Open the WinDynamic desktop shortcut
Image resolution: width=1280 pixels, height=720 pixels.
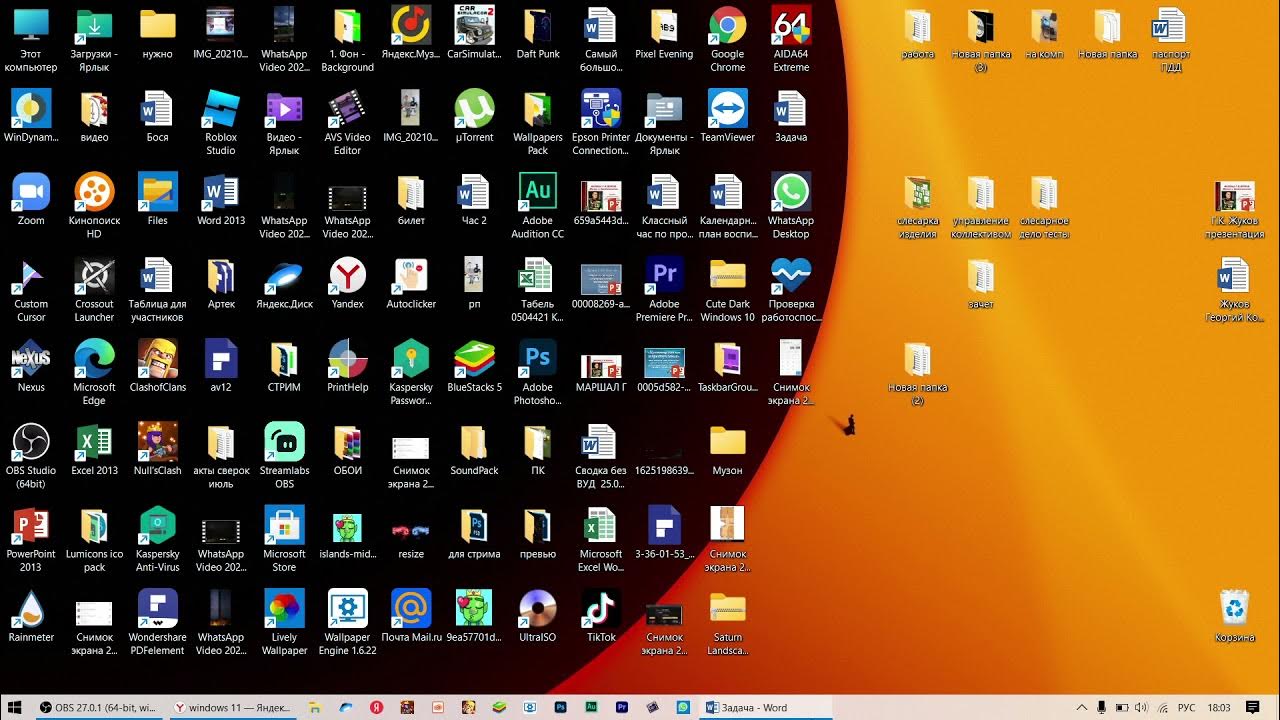pos(31,115)
